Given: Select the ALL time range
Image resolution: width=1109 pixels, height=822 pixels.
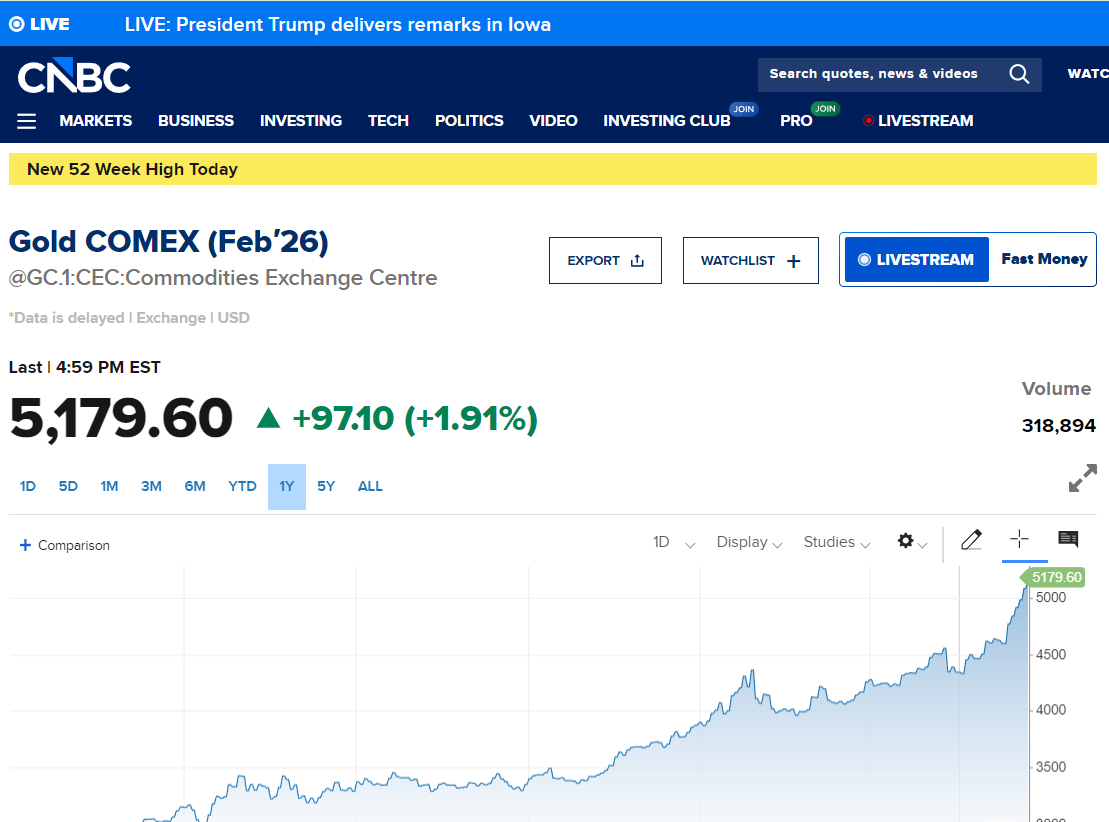Looking at the screenshot, I should tap(370, 487).
